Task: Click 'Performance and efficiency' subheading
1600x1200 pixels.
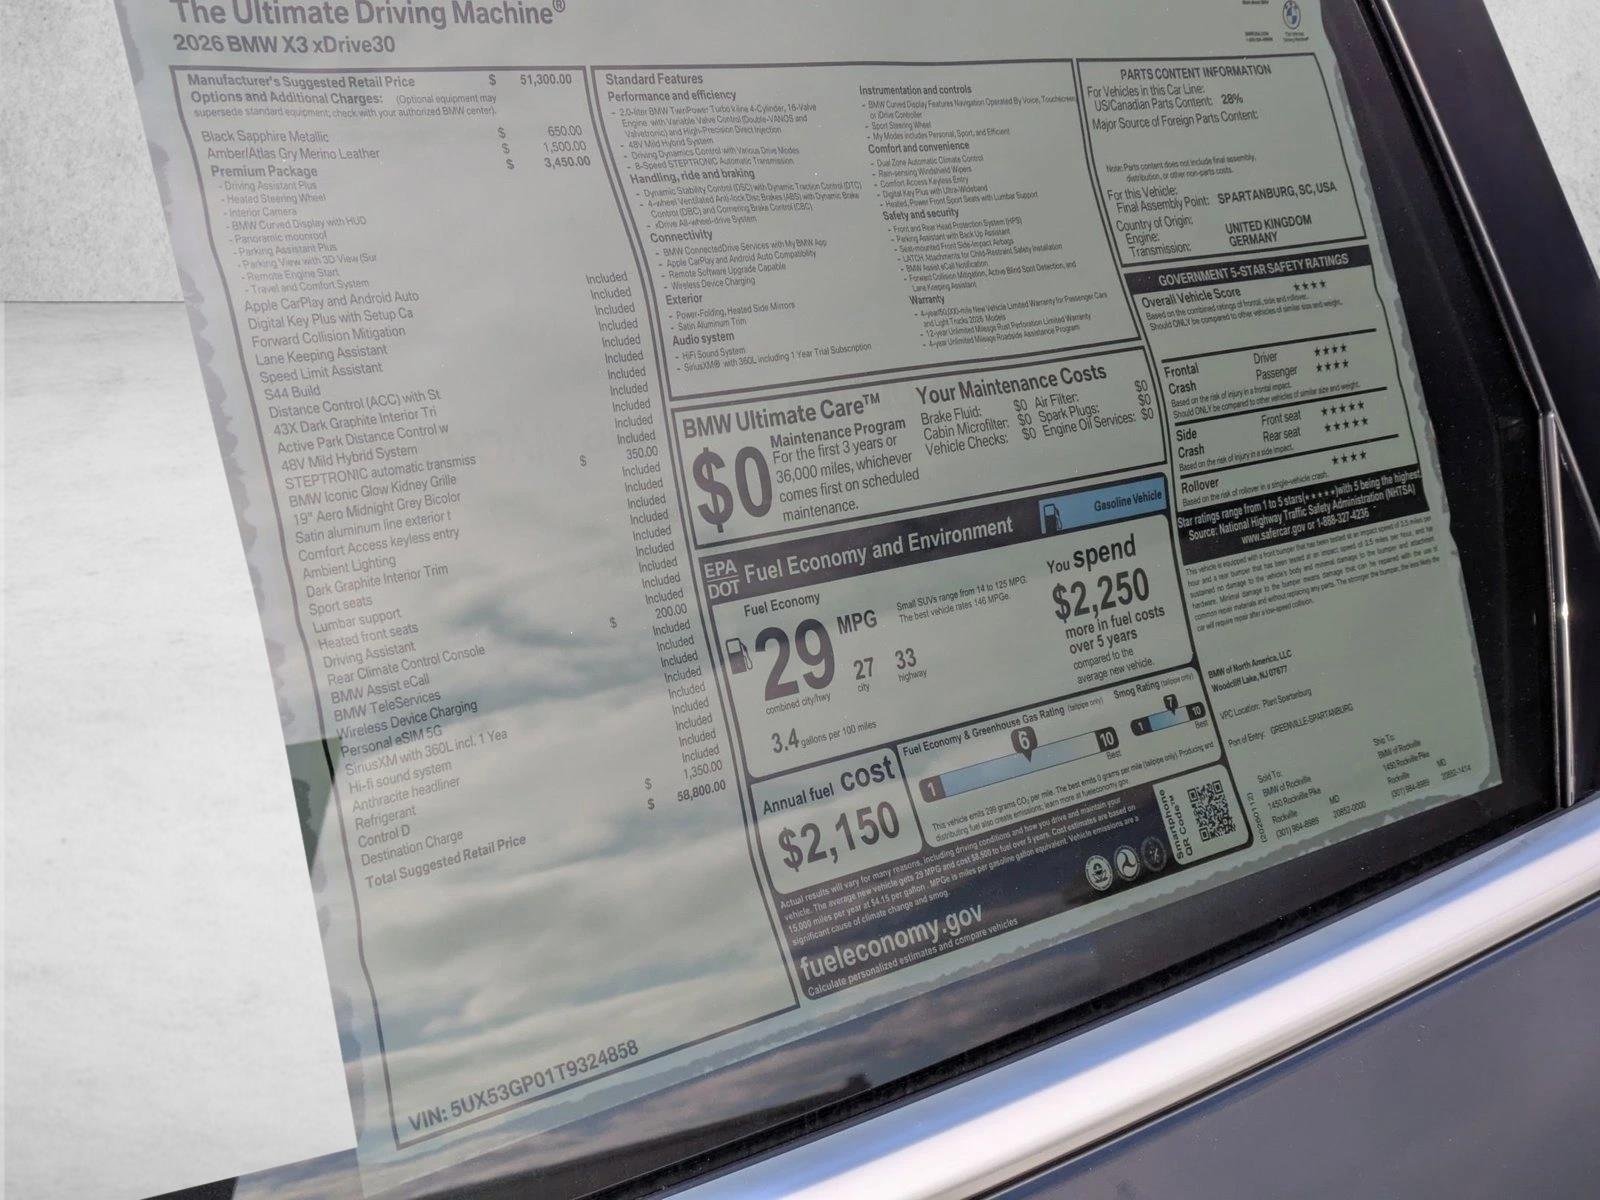Action: [x=672, y=96]
